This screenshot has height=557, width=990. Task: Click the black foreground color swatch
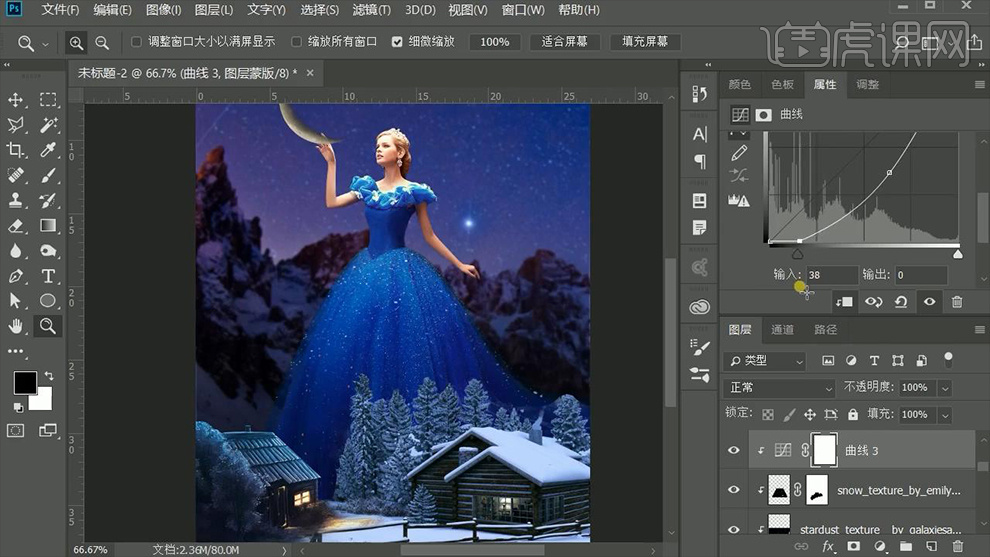pos(24,382)
